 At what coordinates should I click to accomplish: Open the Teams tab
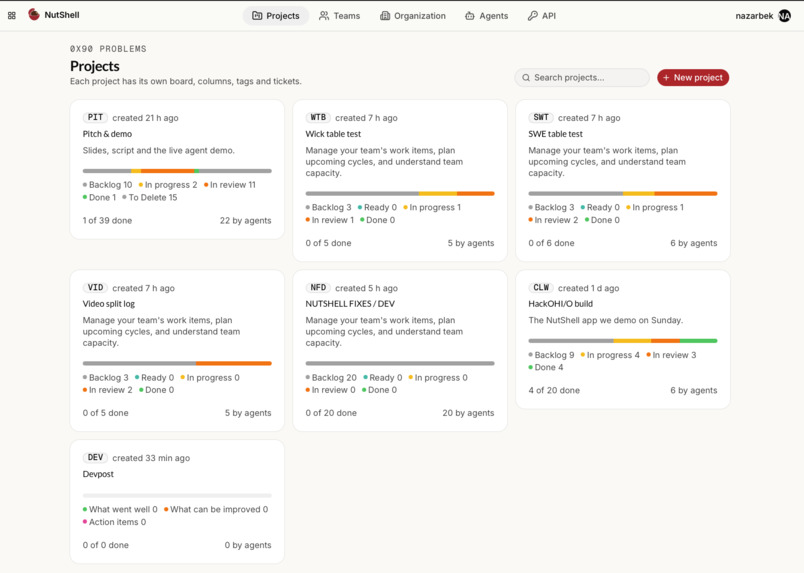point(339,16)
